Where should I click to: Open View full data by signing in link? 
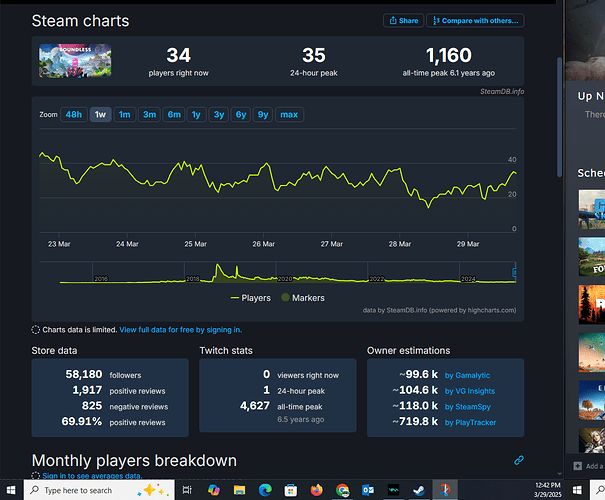(181, 330)
